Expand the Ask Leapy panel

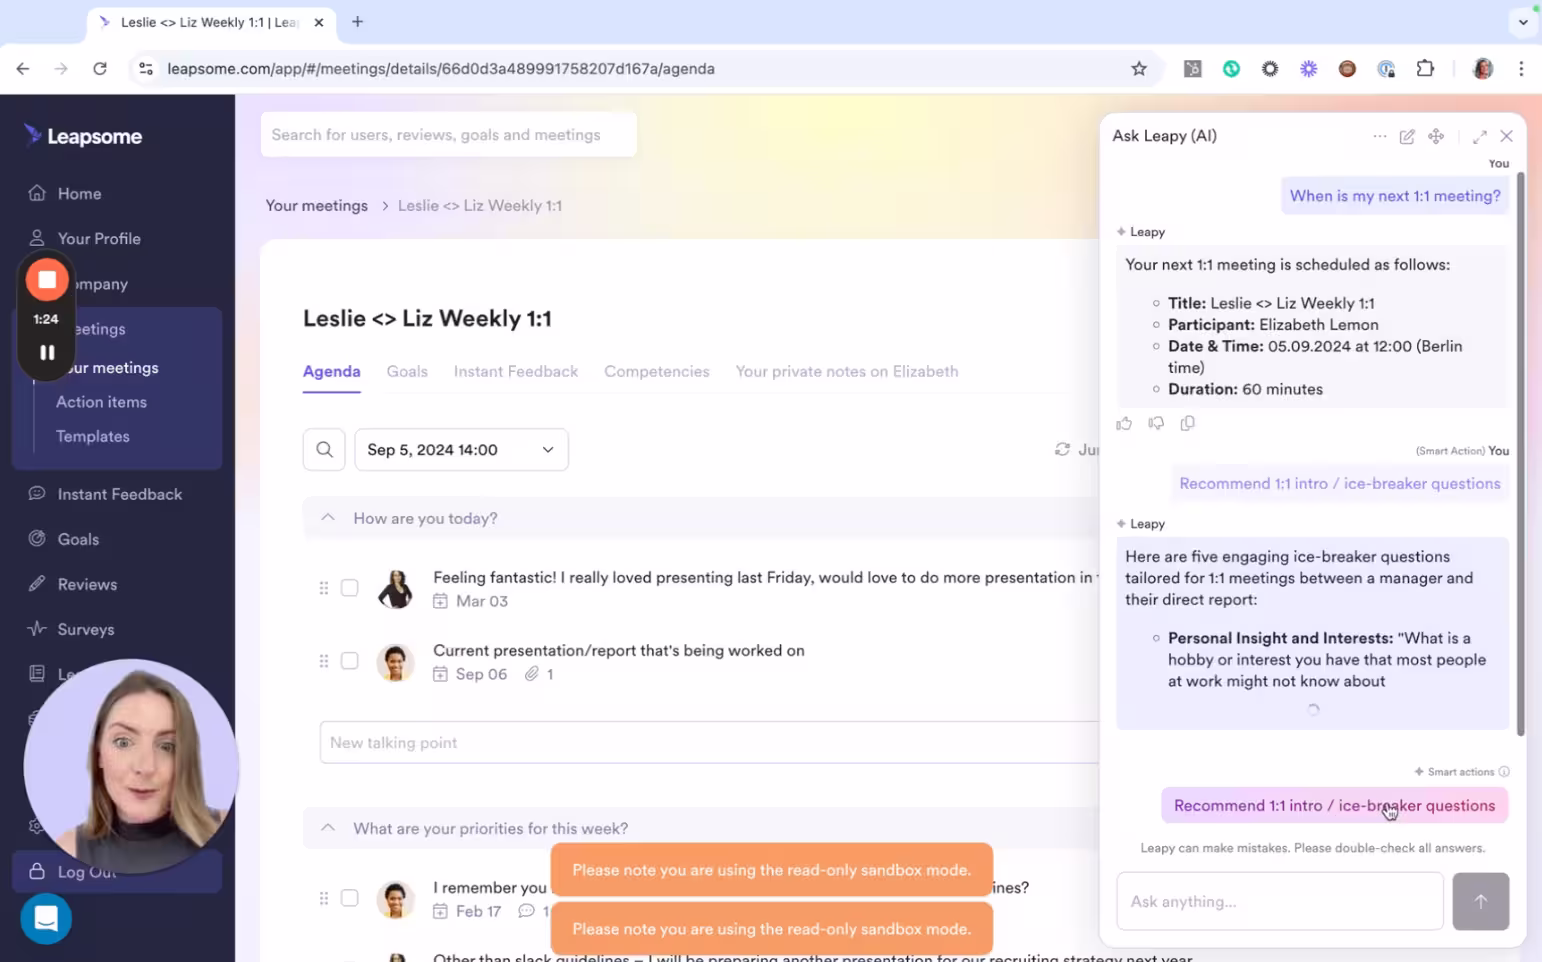click(x=1480, y=136)
